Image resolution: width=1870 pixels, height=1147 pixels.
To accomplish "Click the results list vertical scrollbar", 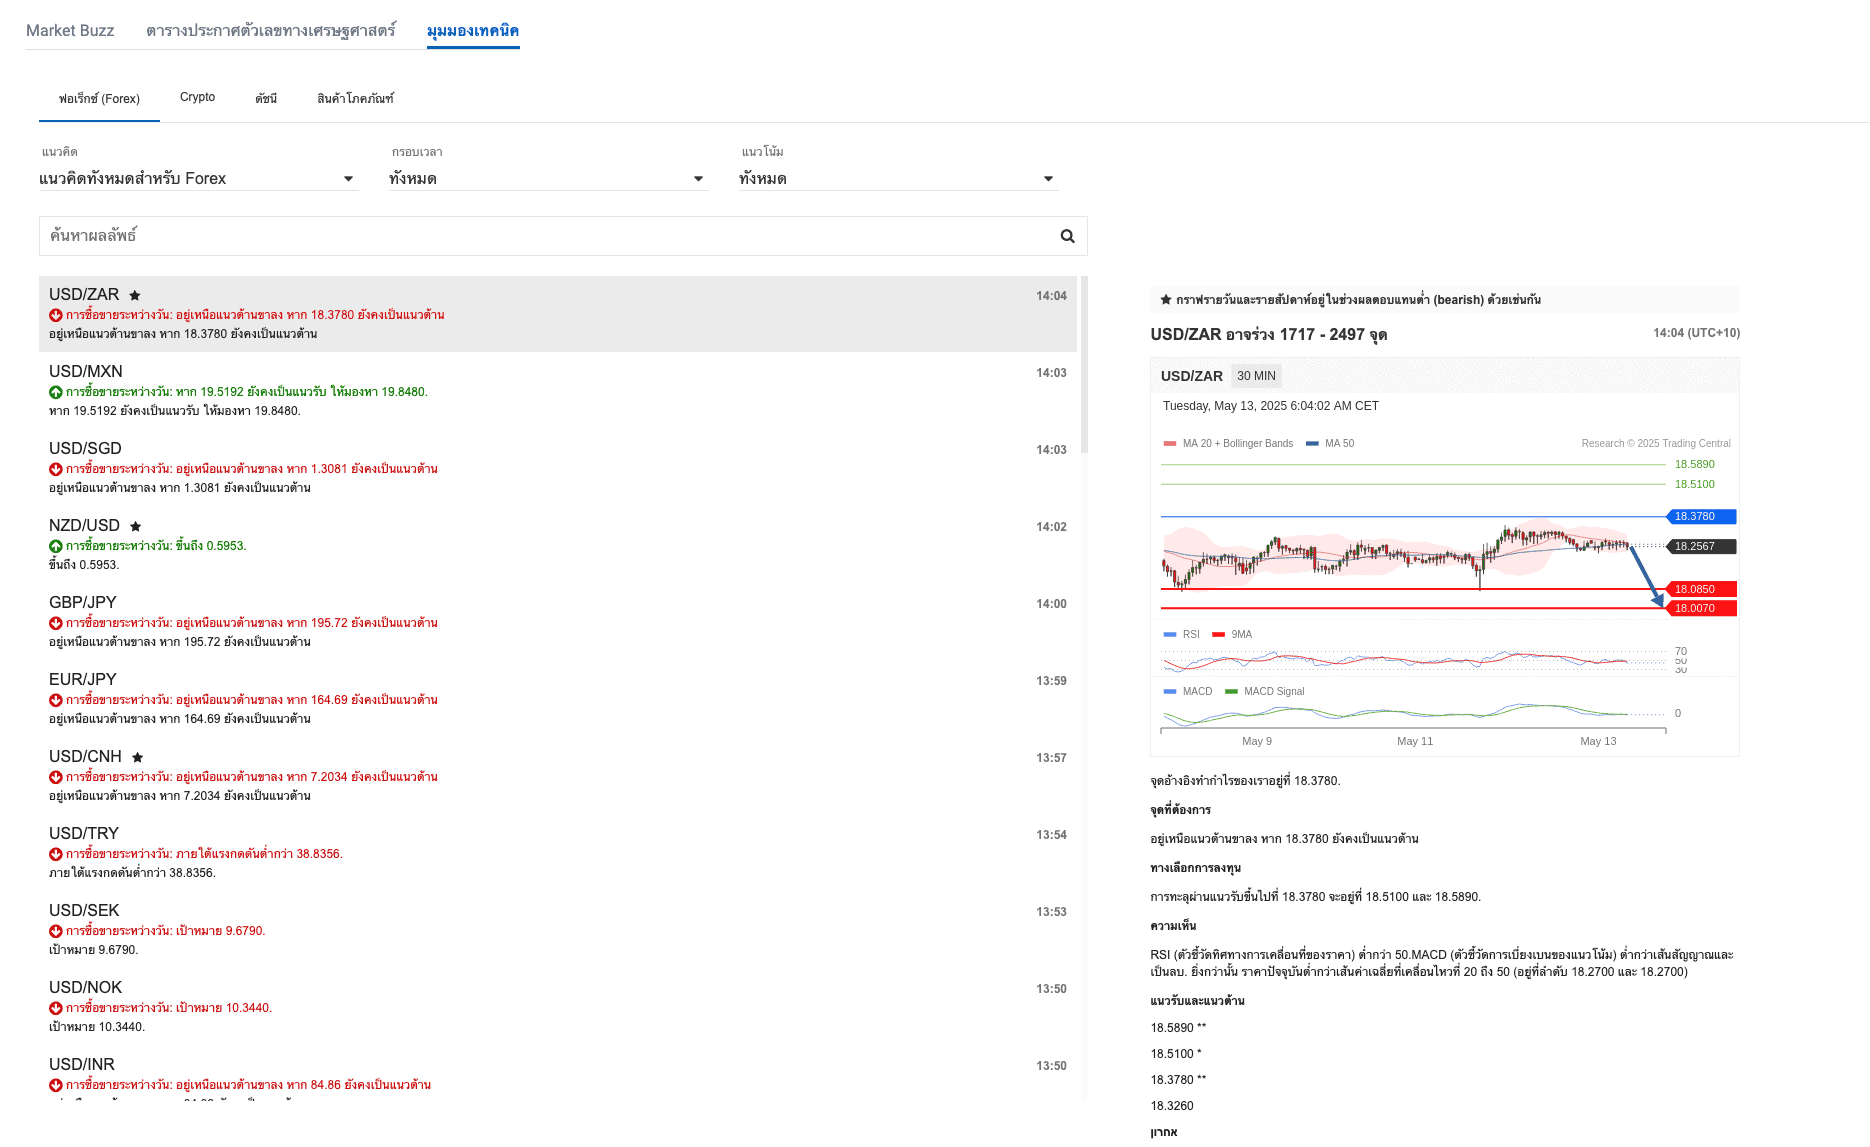I will 1084,365.
